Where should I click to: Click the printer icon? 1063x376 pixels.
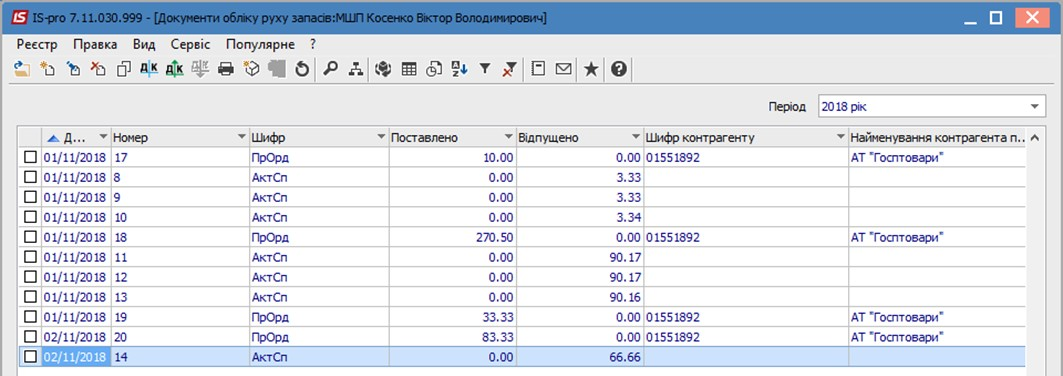pos(226,69)
